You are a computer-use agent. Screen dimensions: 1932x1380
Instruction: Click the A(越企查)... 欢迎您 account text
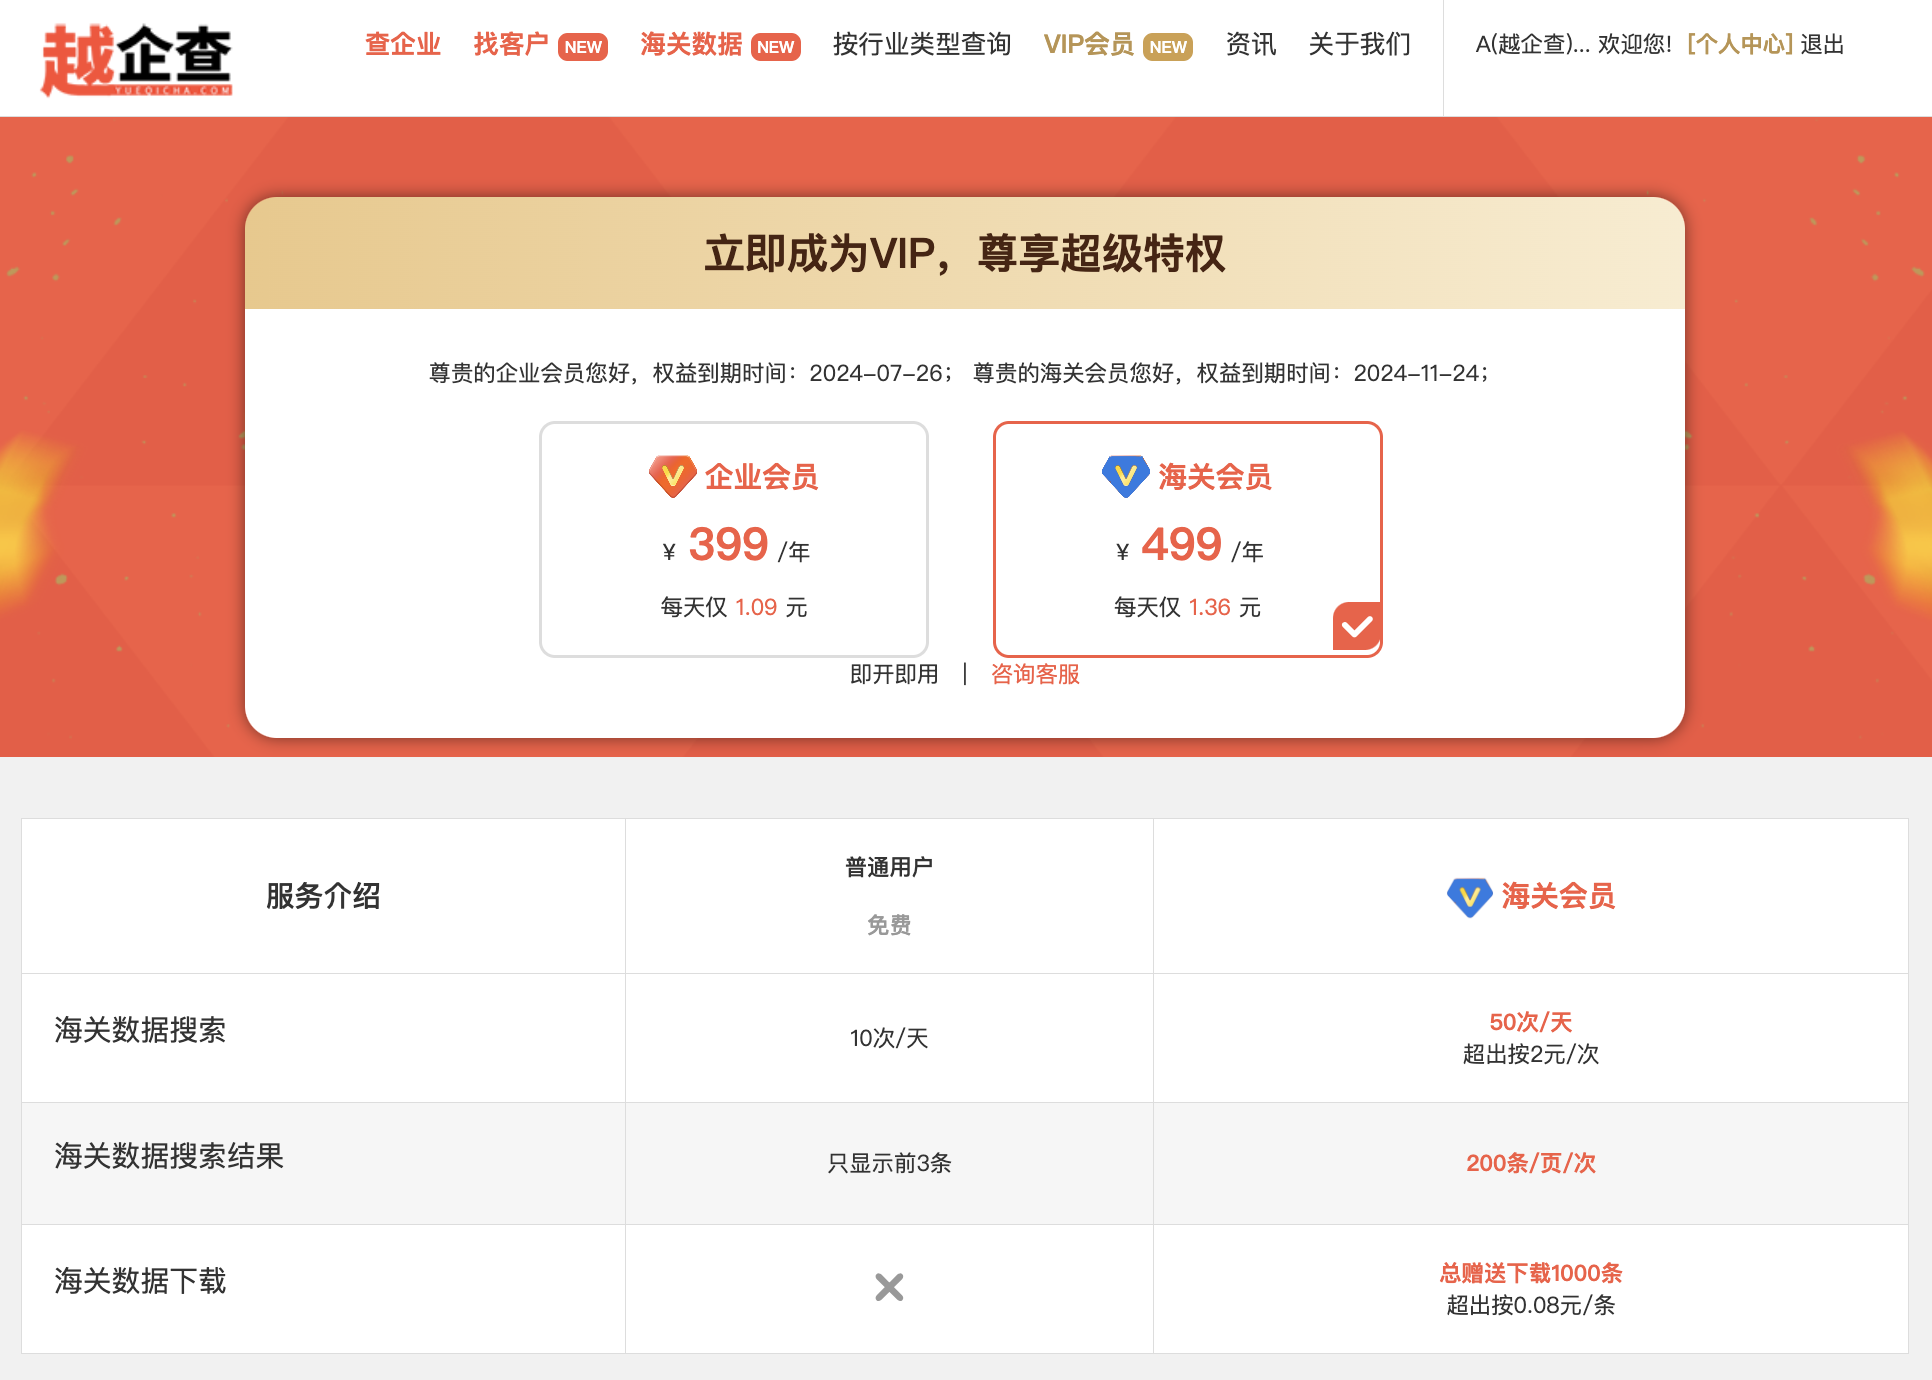click(x=1573, y=44)
